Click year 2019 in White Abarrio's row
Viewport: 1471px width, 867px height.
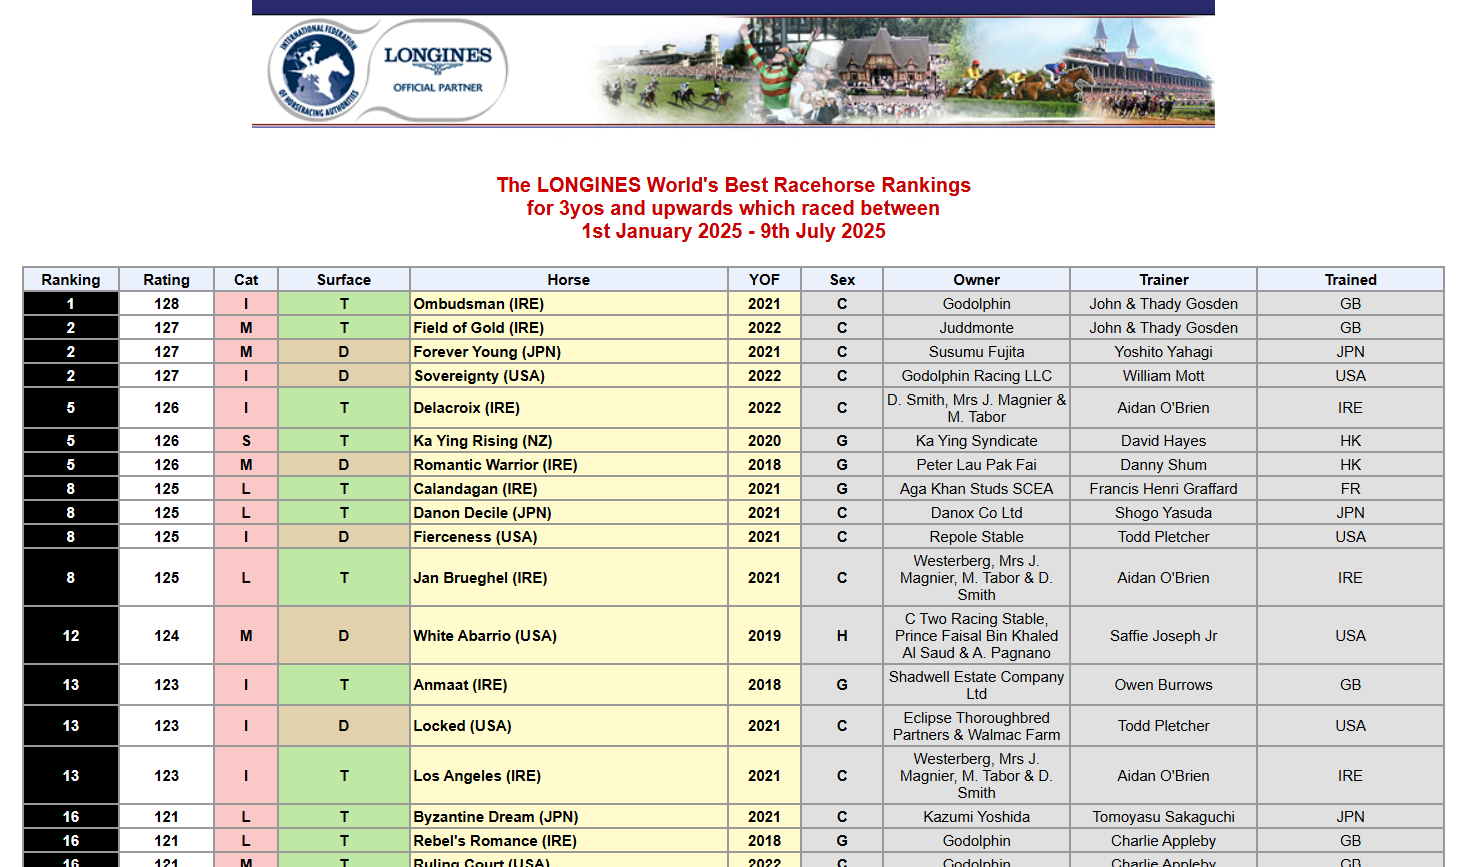(764, 636)
